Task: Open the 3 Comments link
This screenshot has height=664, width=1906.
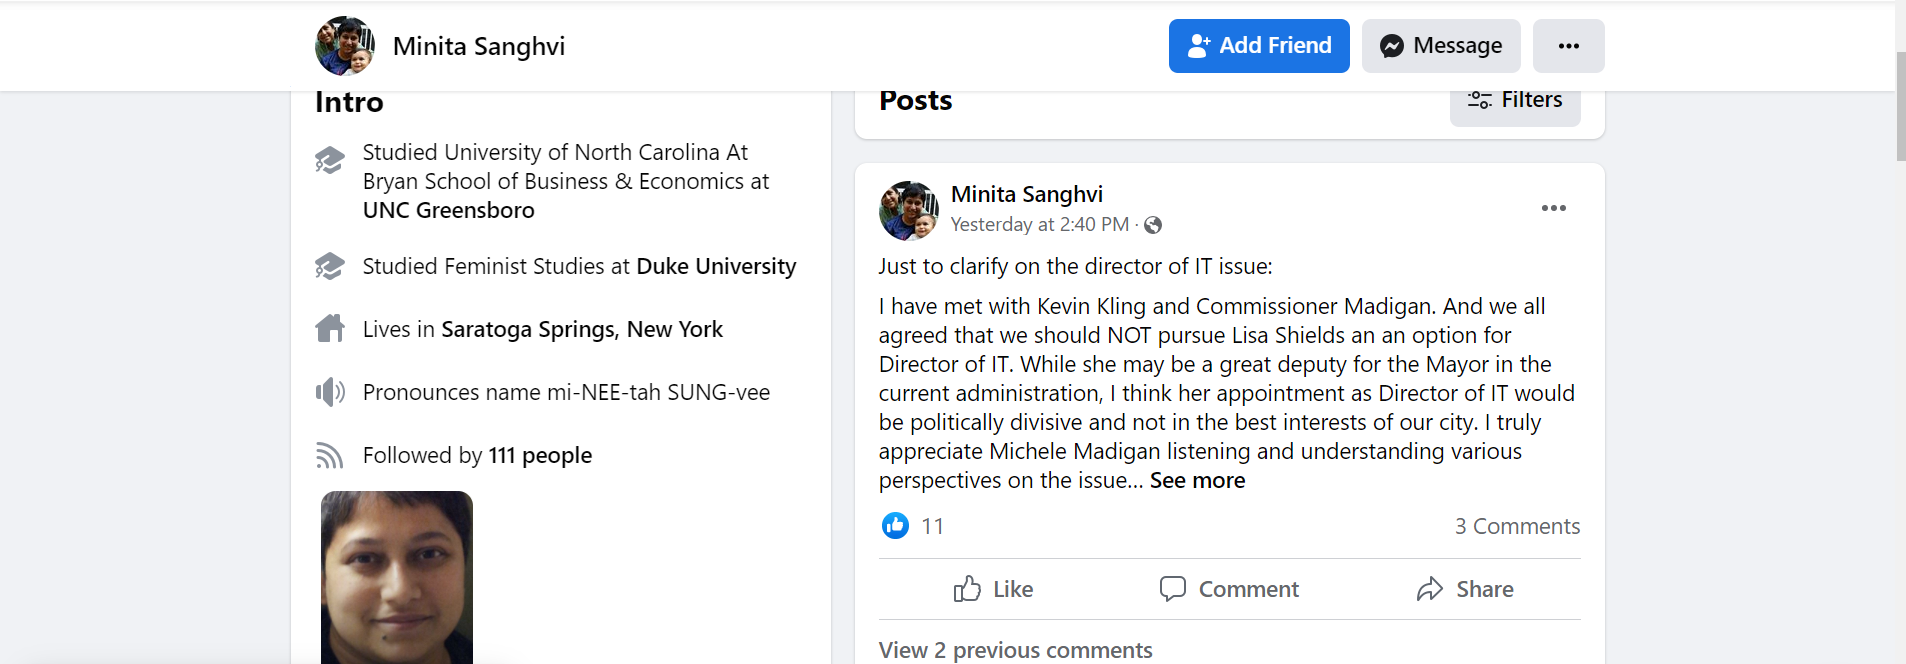Action: 1517,526
